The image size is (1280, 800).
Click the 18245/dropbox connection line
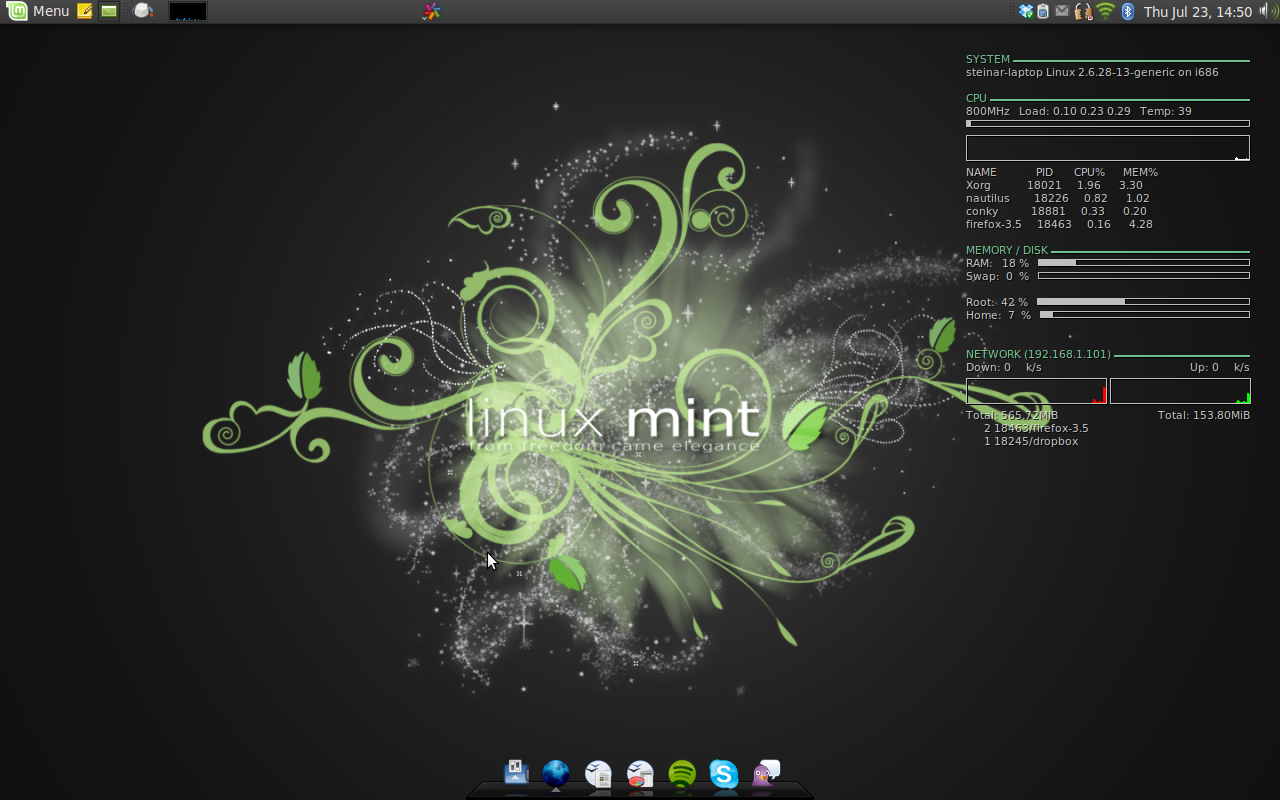pyautogui.click(x=1031, y=441)
